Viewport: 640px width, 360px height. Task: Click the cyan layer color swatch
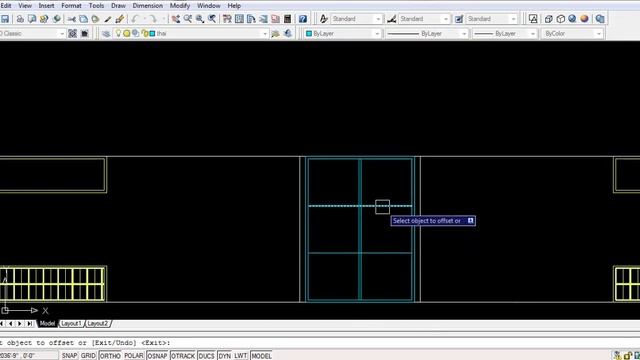click(x=152, y=33)
